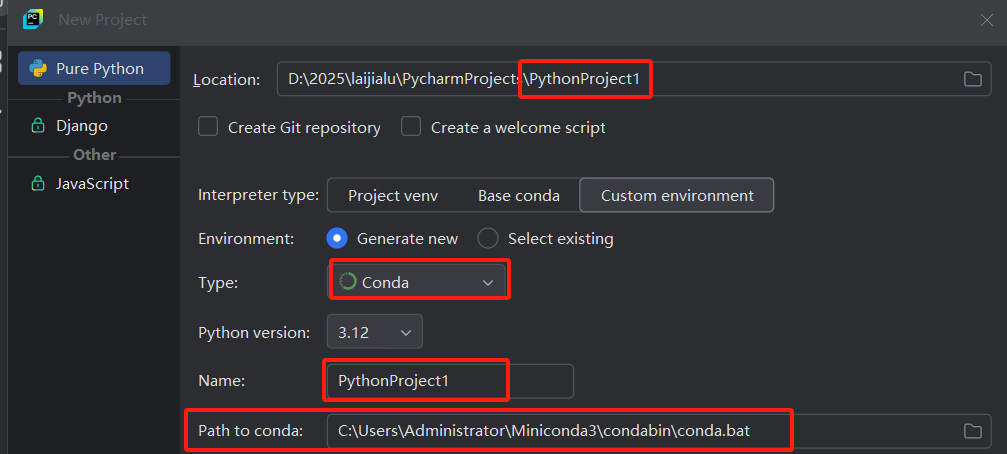Enable Create Git repository checkbox

pyautogui.click(x=209, y=127)
